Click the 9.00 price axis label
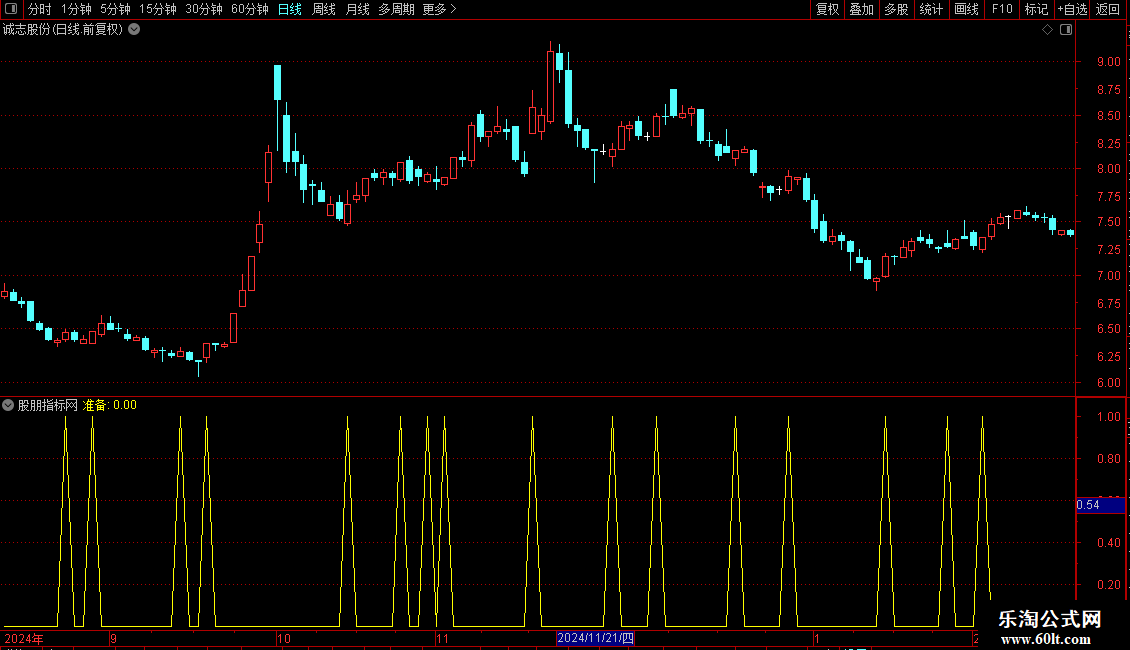The image size is (1130, 650). (1108, 62)
